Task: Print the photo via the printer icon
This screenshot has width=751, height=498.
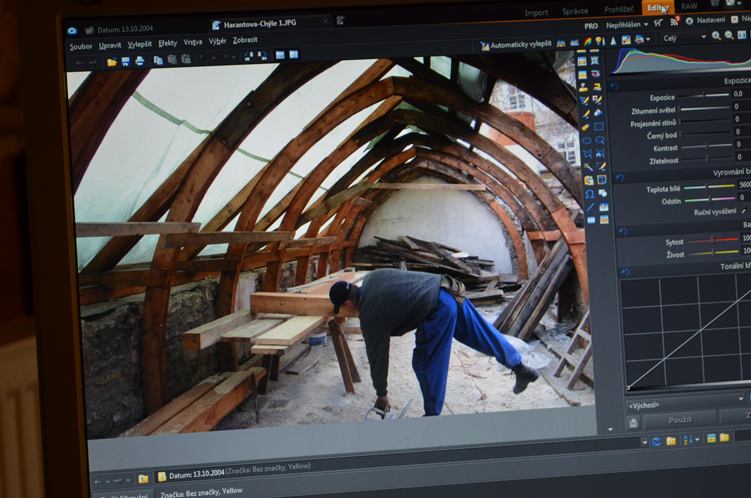Action: point(139,61)
